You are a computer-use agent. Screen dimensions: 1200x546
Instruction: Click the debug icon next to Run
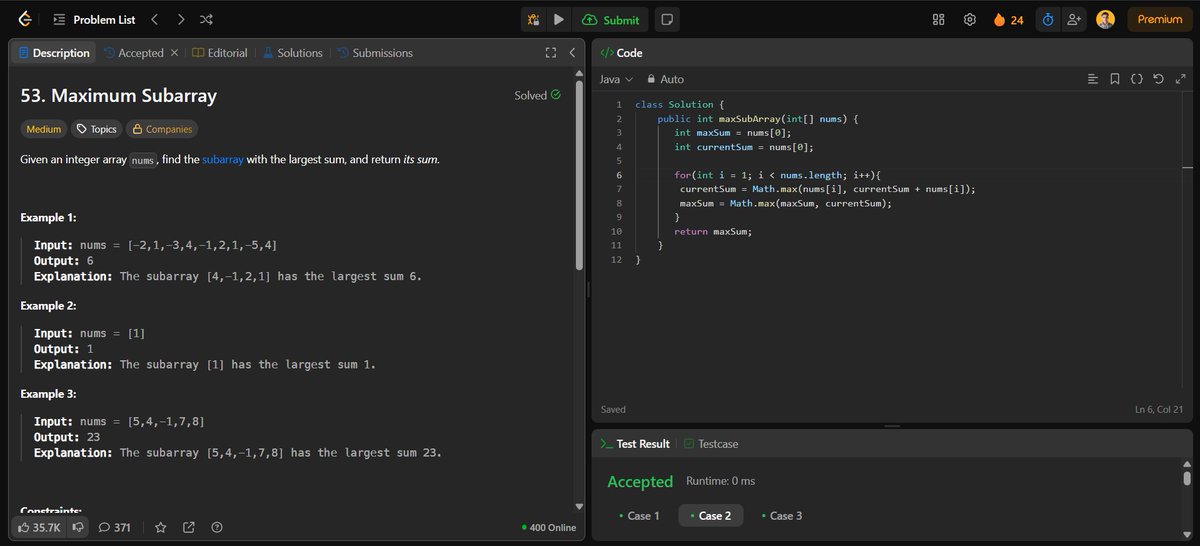pos(534,19)
